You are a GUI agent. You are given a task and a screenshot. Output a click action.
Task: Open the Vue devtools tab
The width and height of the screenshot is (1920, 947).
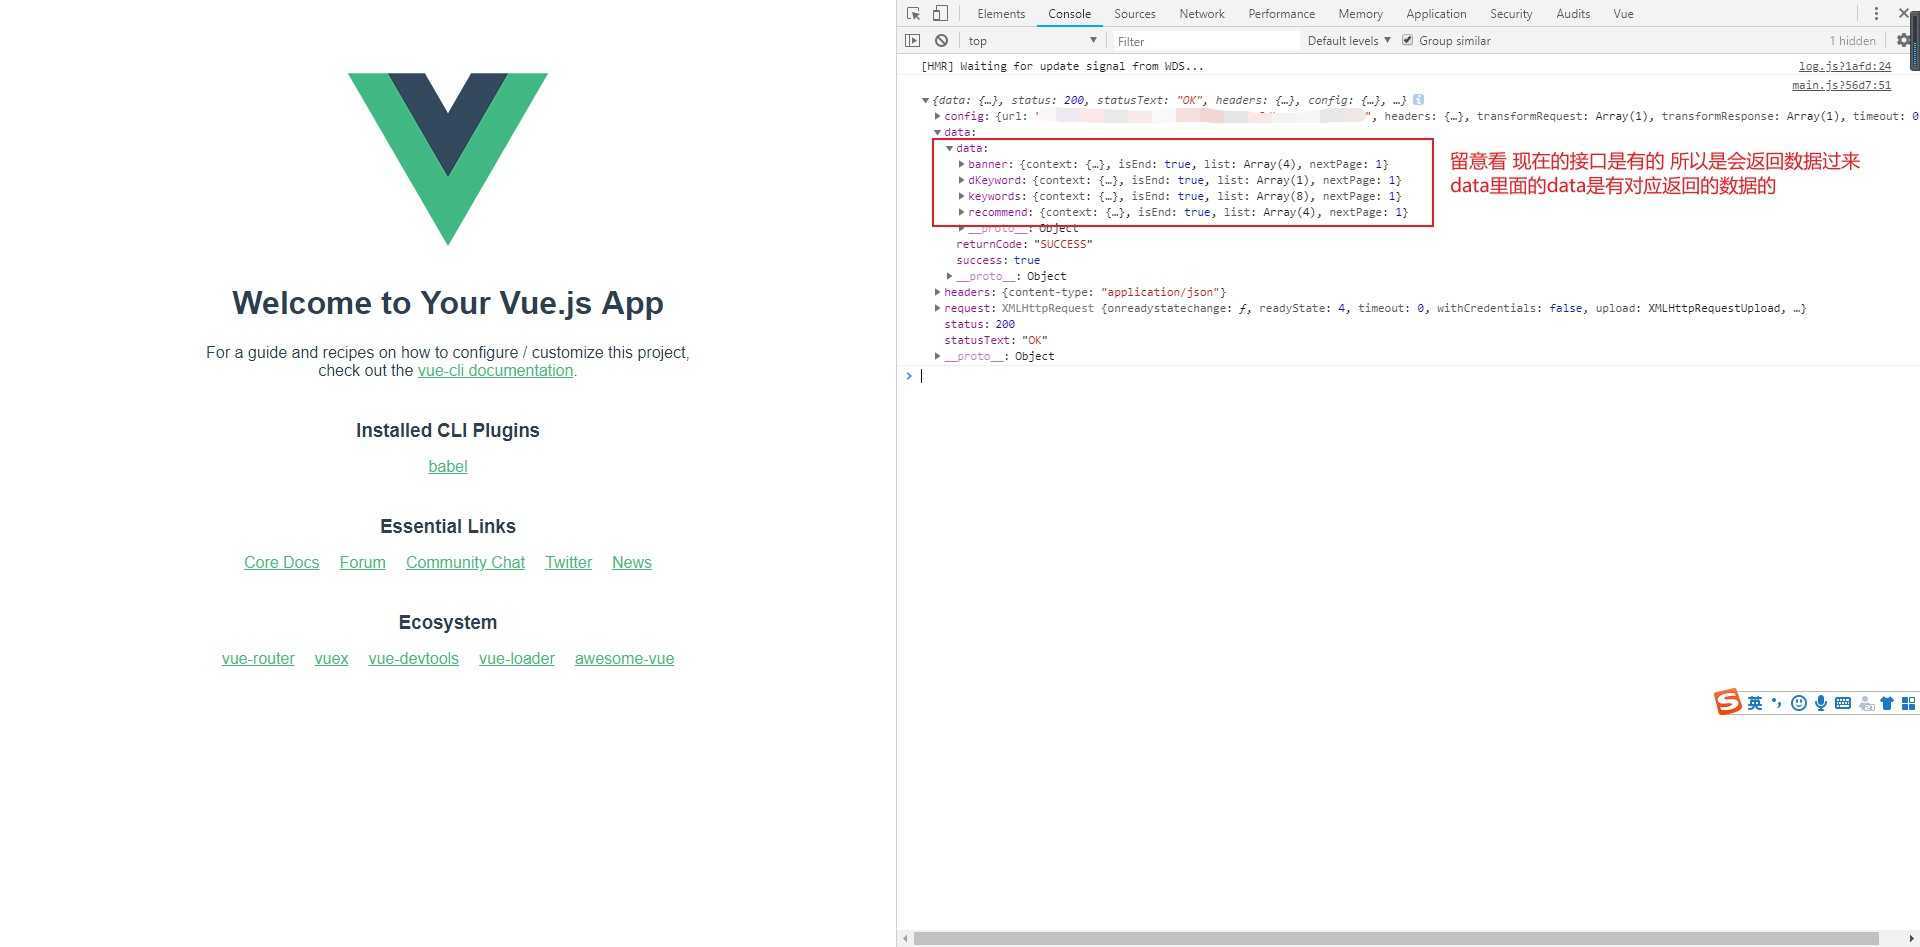coord(1623,14)
